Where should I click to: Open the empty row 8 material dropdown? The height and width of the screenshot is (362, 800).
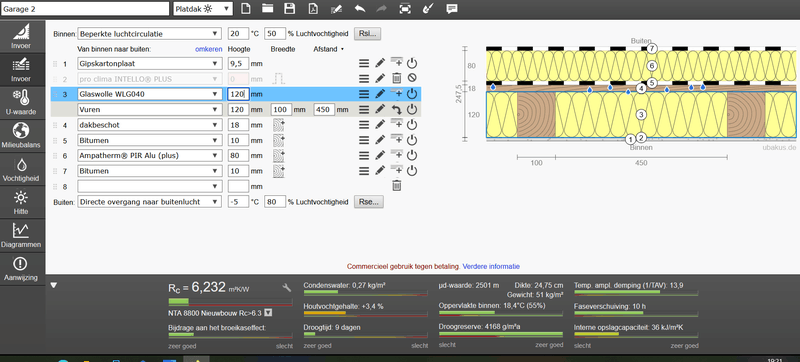[149, 186]
